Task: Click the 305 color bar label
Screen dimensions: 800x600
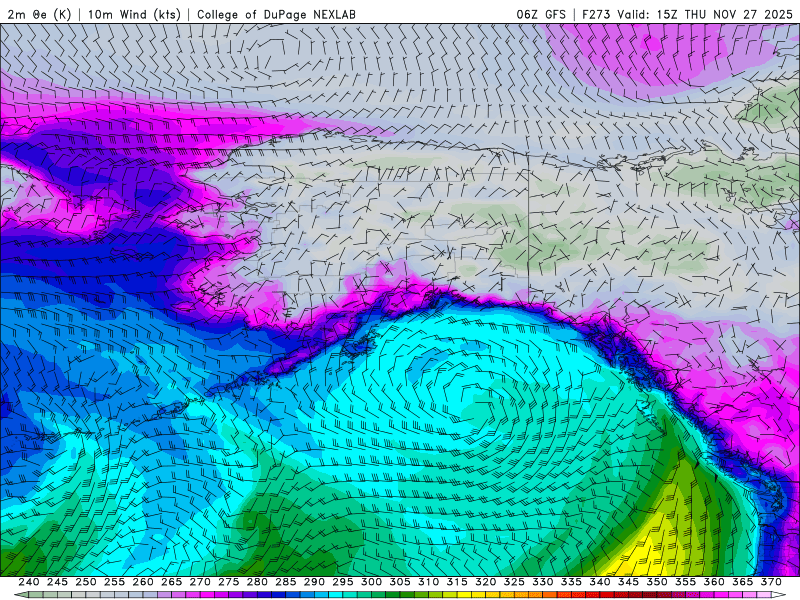Action: pos(400,582)
